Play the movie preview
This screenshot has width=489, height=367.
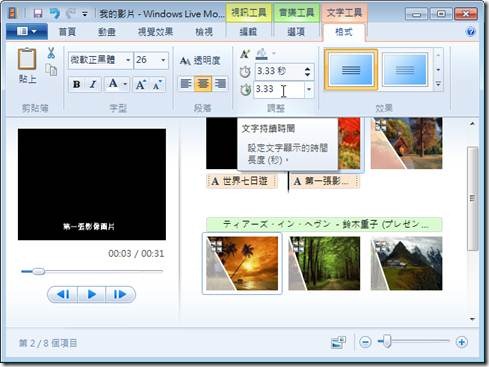click(92, 294)
